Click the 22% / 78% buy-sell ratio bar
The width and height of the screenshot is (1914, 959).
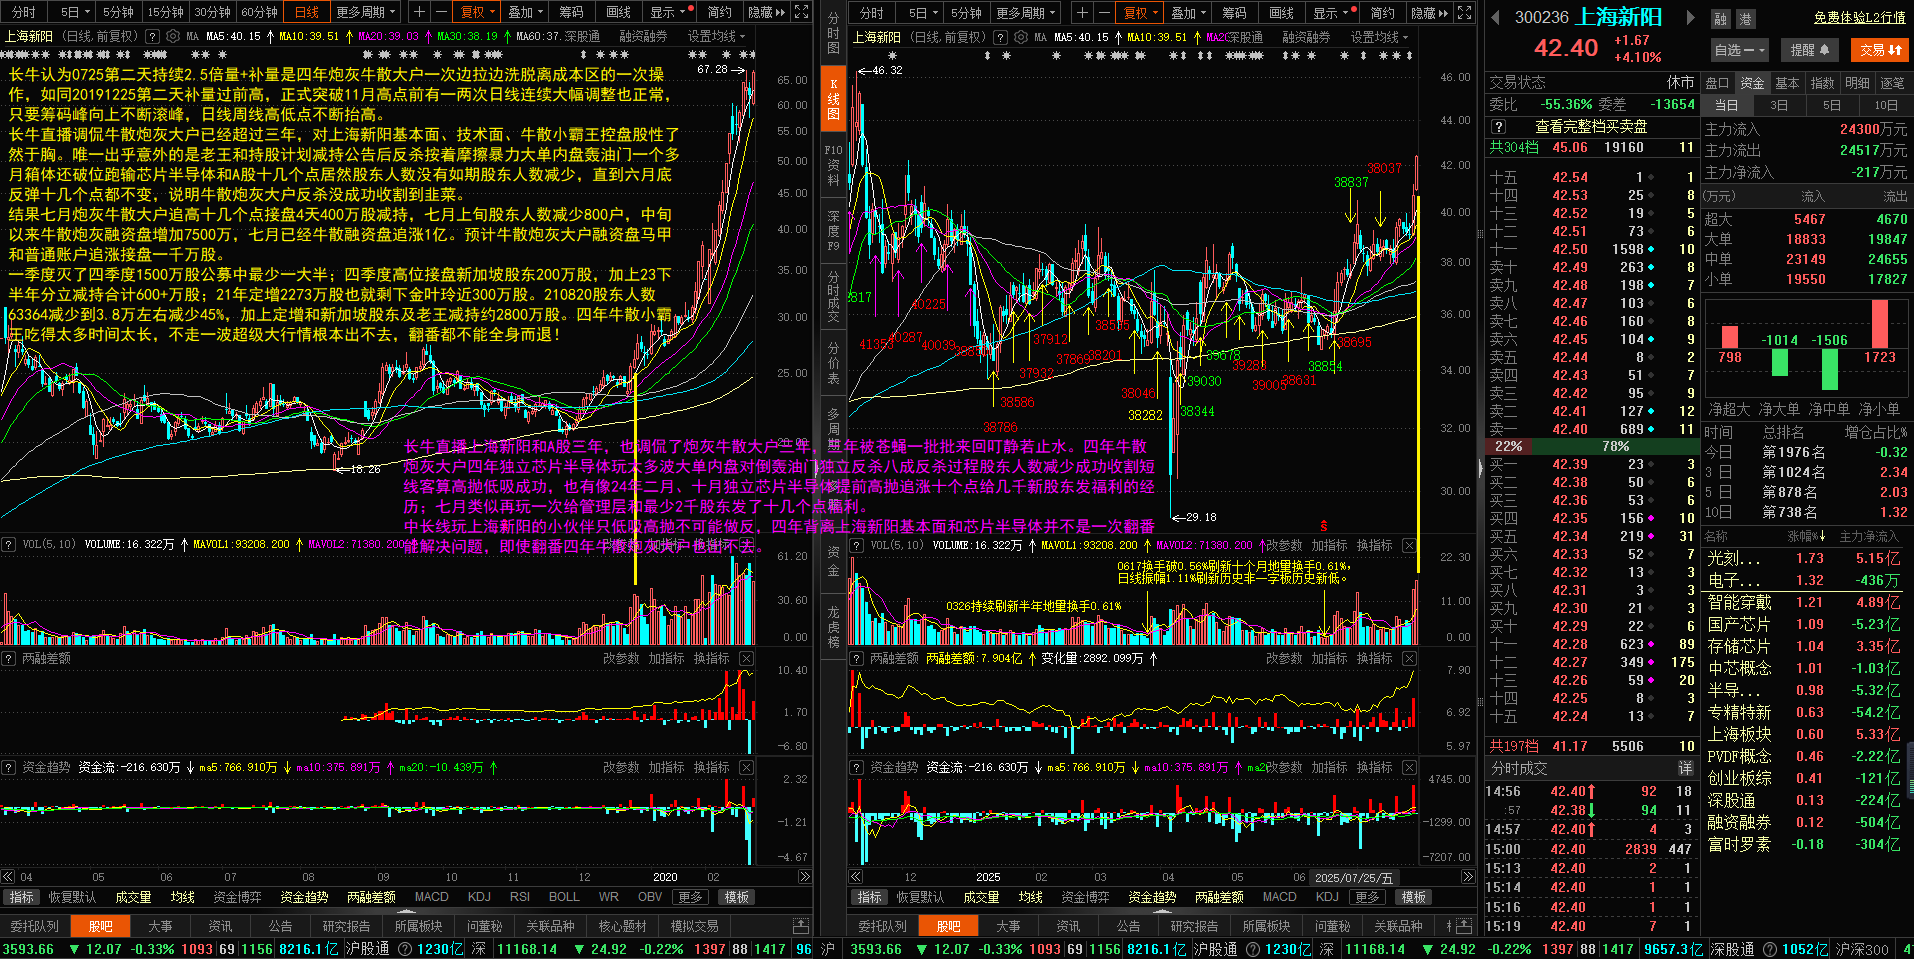coord(1592,446)
